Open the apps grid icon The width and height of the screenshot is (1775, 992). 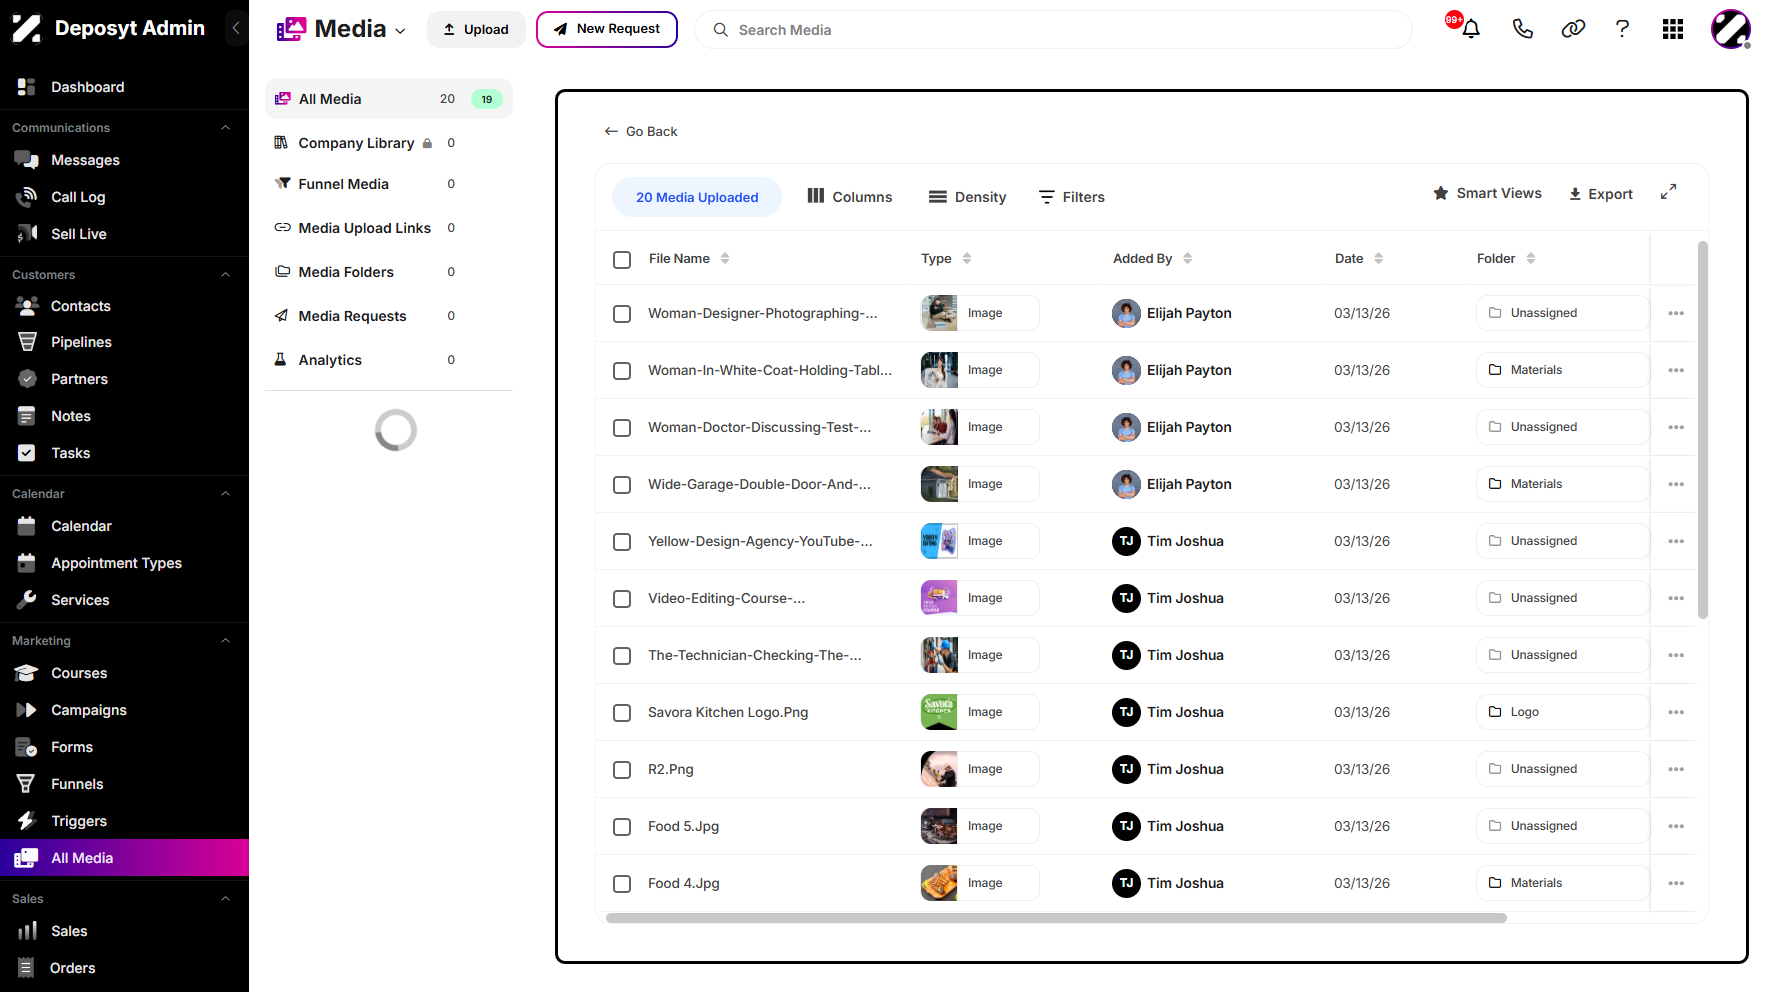point(1673,29)
